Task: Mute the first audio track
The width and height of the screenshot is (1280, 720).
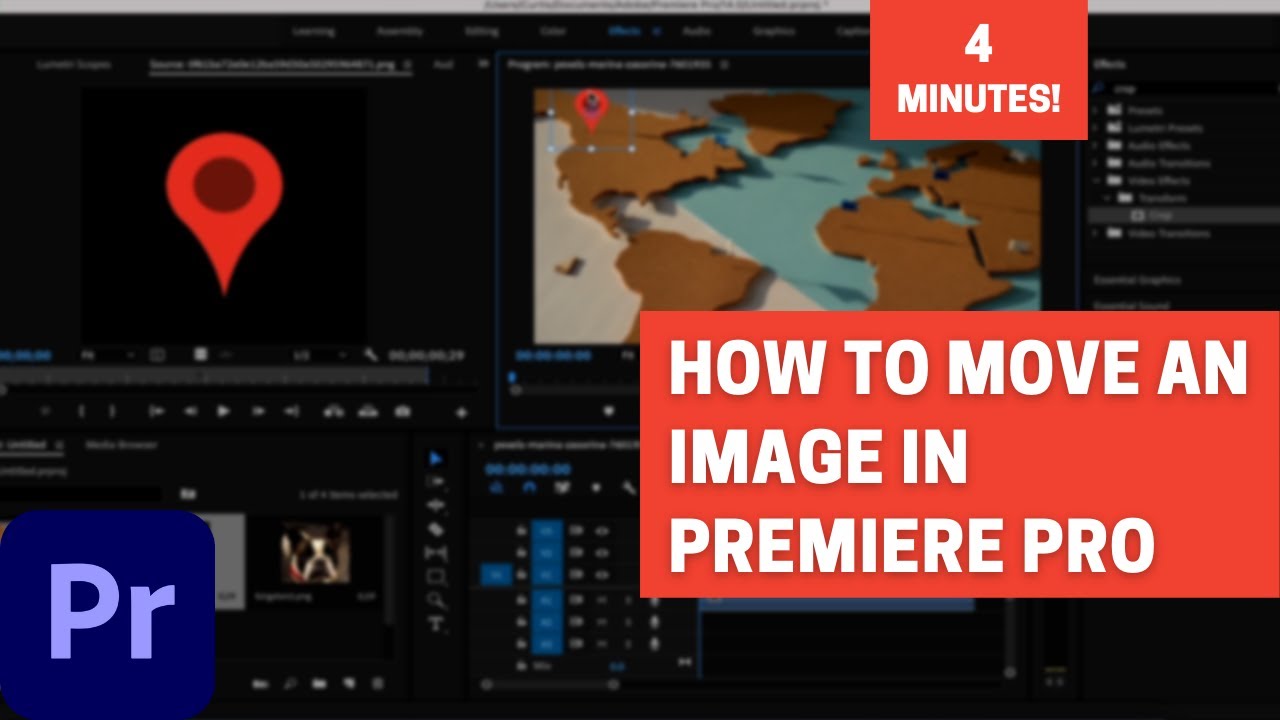Action: tap(602, 600)
